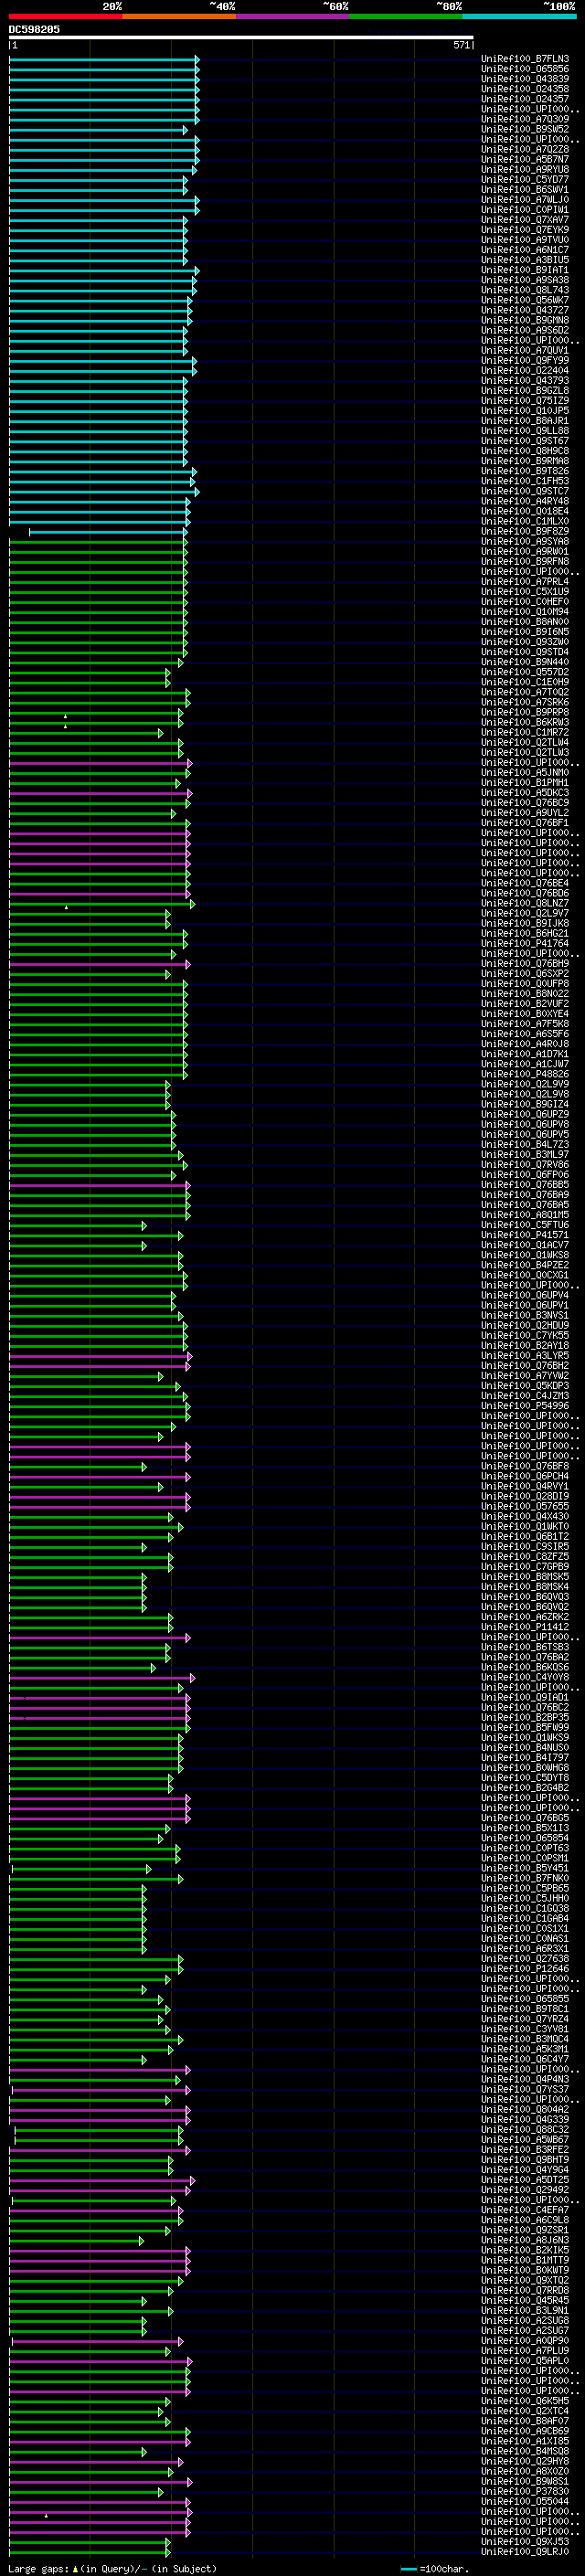
Task: Select the UniRef100_Q27638 label
Action: [x=525, y=1958]
